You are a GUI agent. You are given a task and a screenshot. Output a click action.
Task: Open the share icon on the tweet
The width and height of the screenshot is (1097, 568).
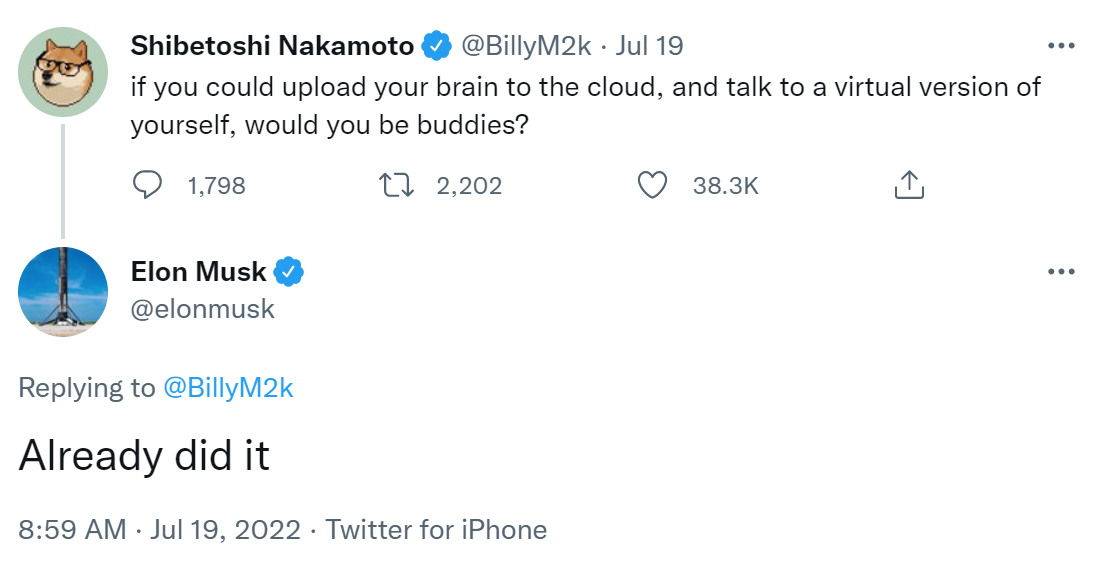pyautogui.click(x=907, y=185)
